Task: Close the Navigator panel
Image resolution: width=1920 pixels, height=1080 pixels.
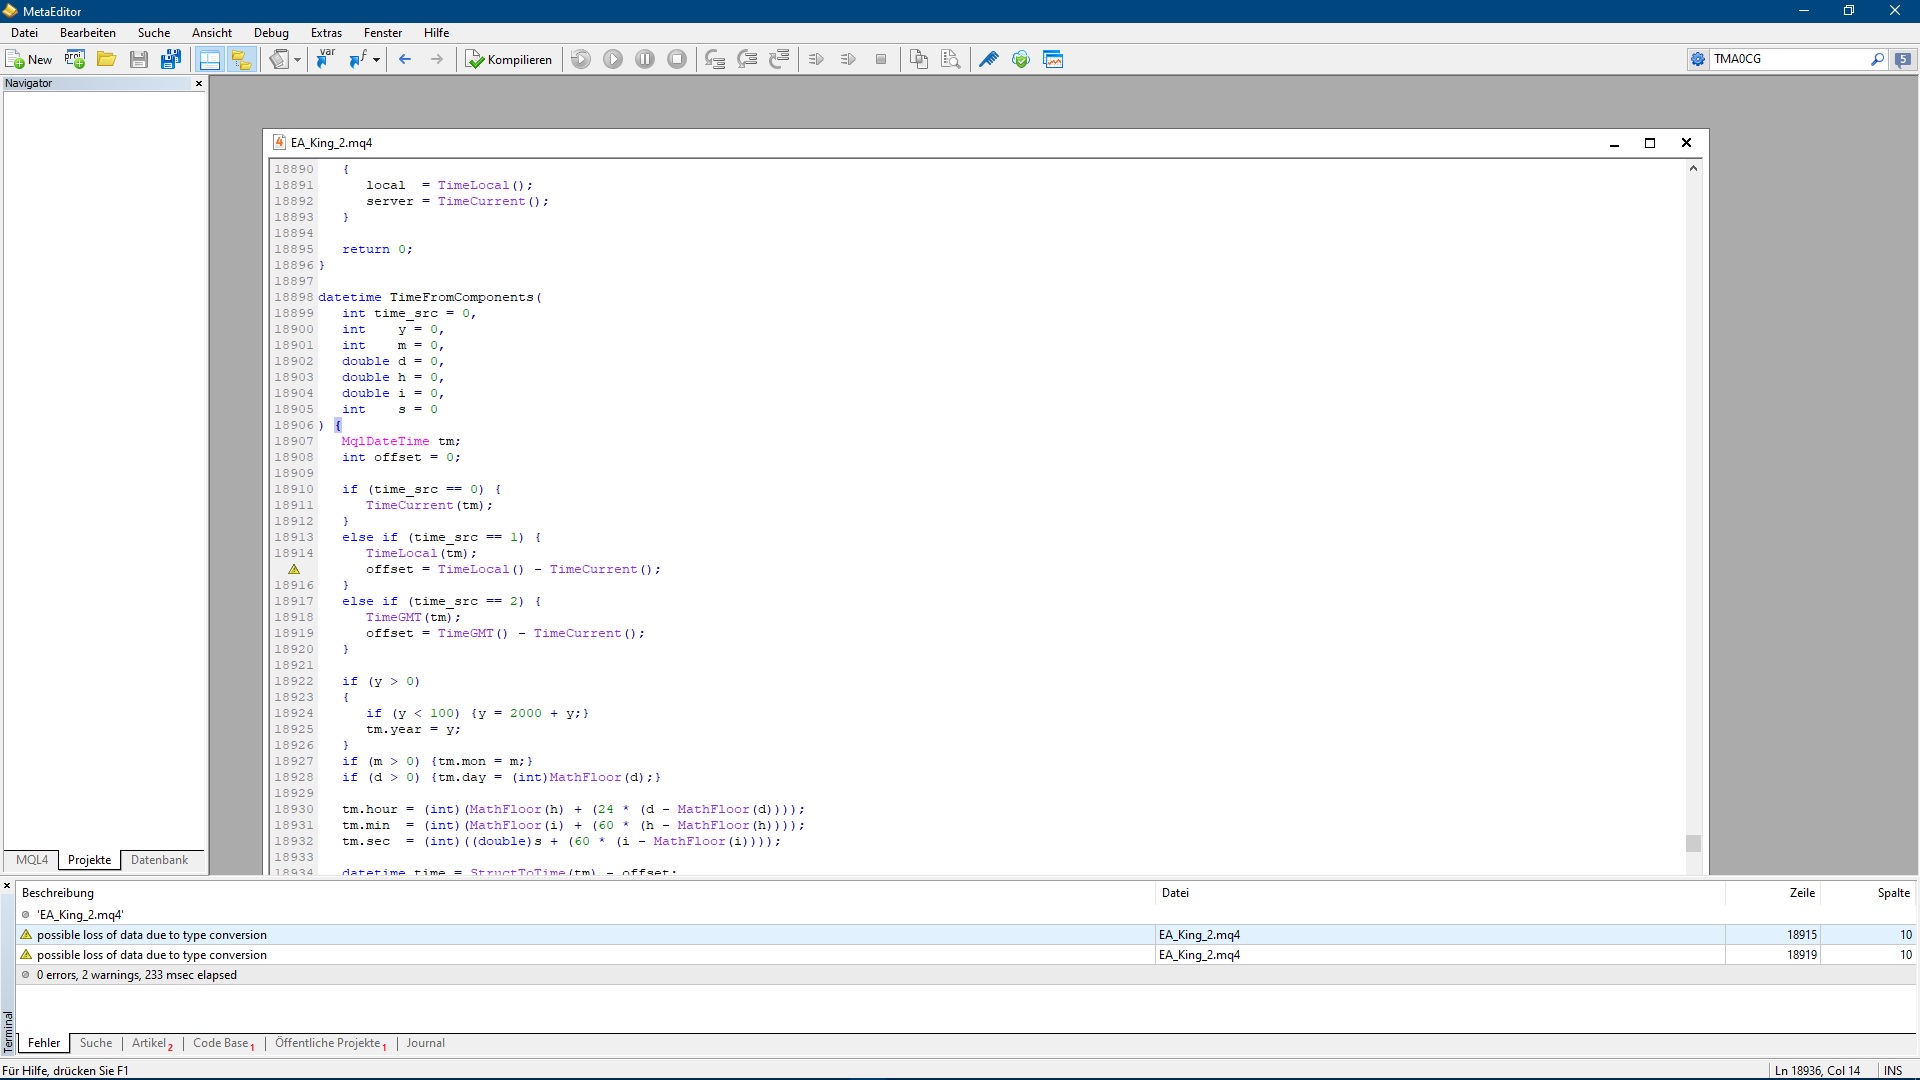Action: (199, 84)
